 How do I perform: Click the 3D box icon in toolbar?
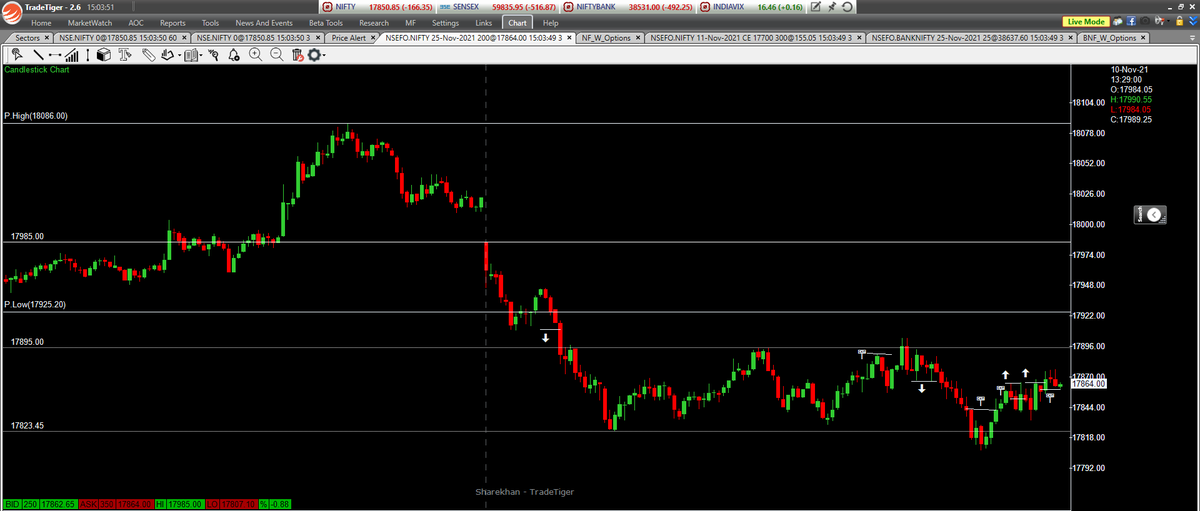(x=105, y=54)
